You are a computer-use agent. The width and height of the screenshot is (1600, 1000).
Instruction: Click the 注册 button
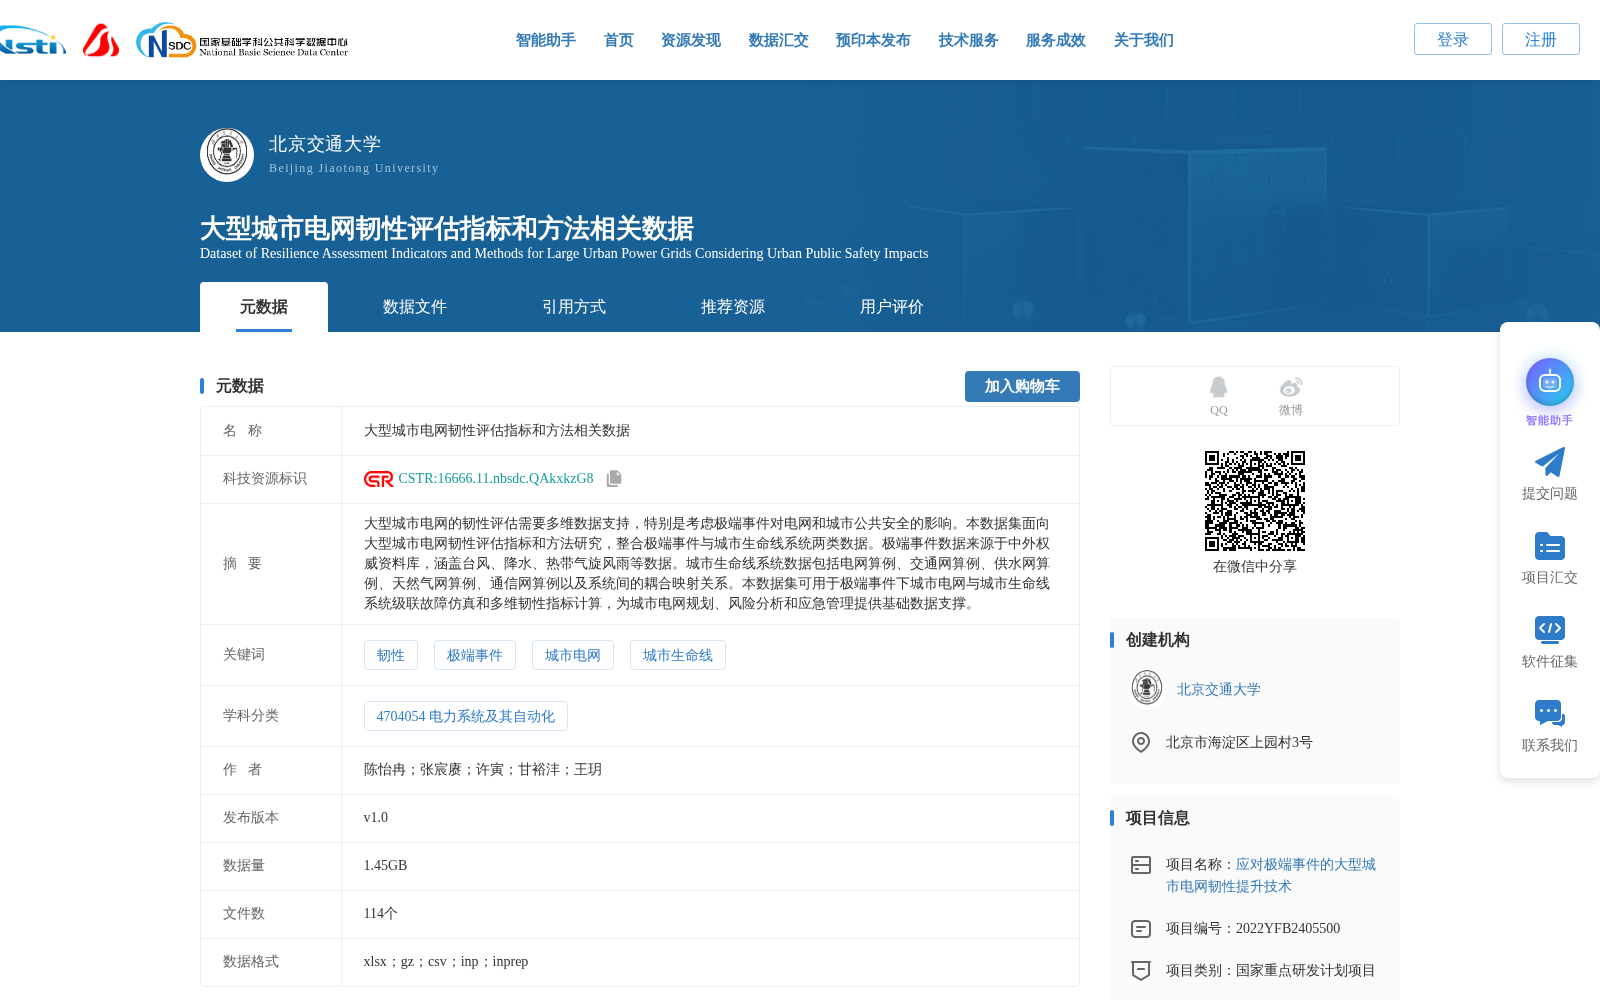tap(1541, 39)
